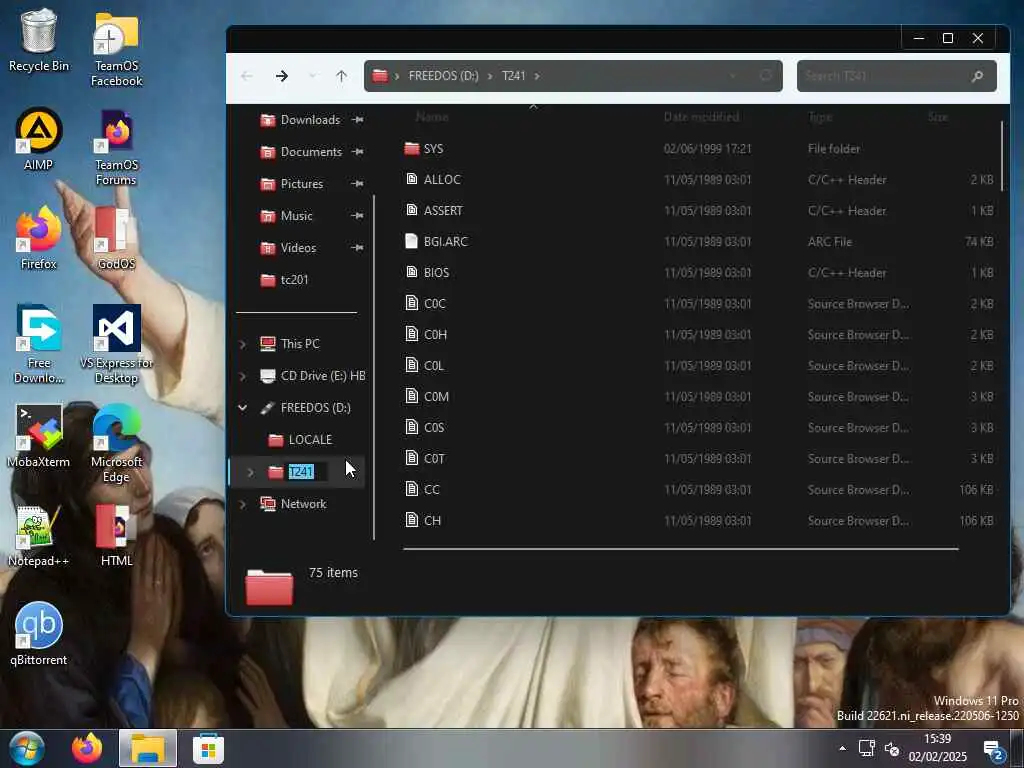The height and width of the screenshot is (768, 1024).
Task: Open TeamOS Forums desktop shortcut
Action: pos(116,148)
